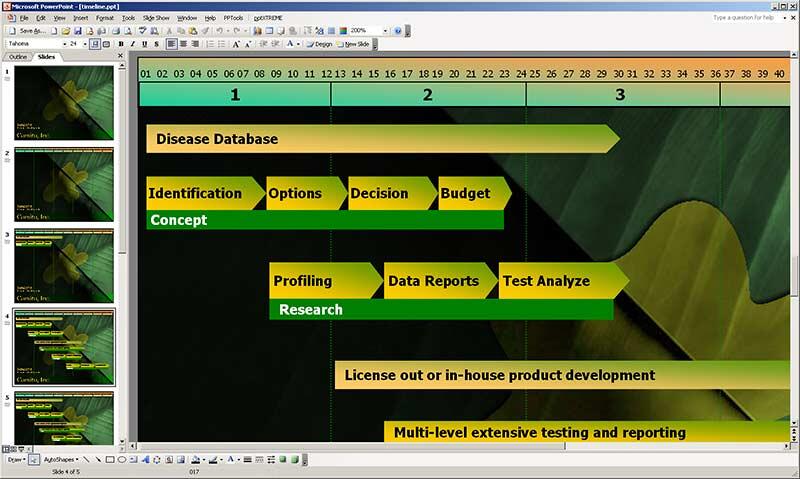Image resolution: width=800 pixels, height=479 pixels.
Task: Switch to the Outline tab
Action: pos(18,57)
